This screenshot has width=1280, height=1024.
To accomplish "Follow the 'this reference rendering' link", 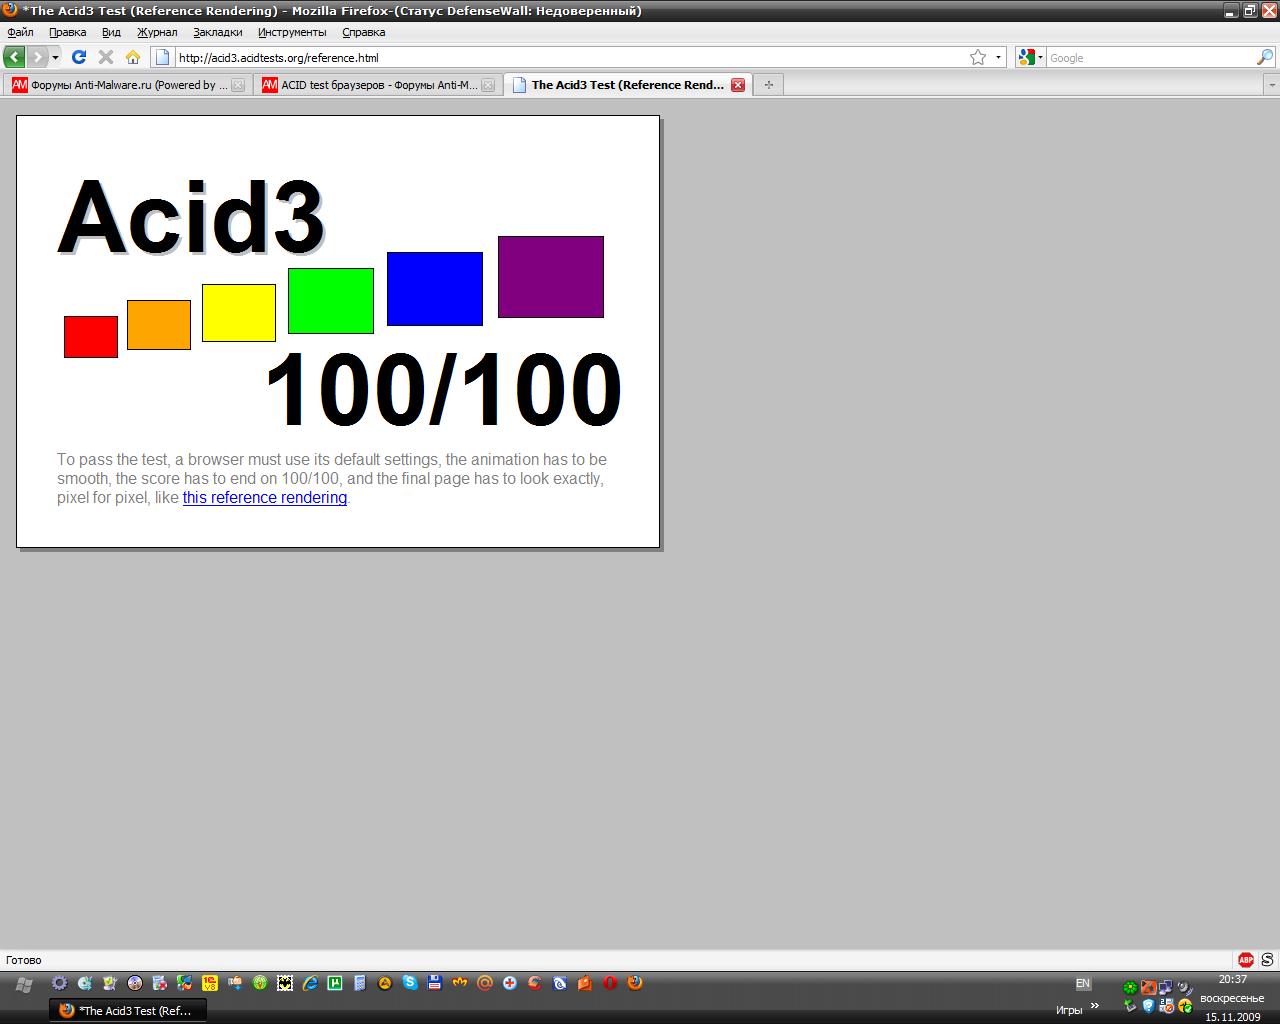I will [x=265, y=497].
